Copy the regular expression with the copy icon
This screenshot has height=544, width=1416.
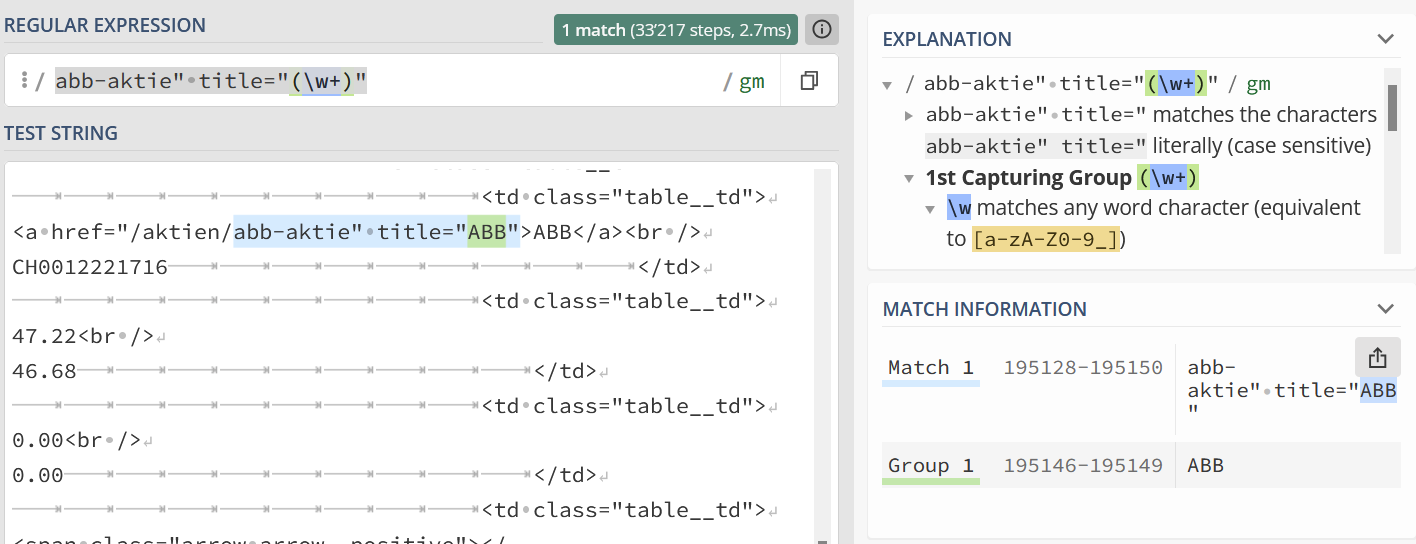click(x=810, y=81)
